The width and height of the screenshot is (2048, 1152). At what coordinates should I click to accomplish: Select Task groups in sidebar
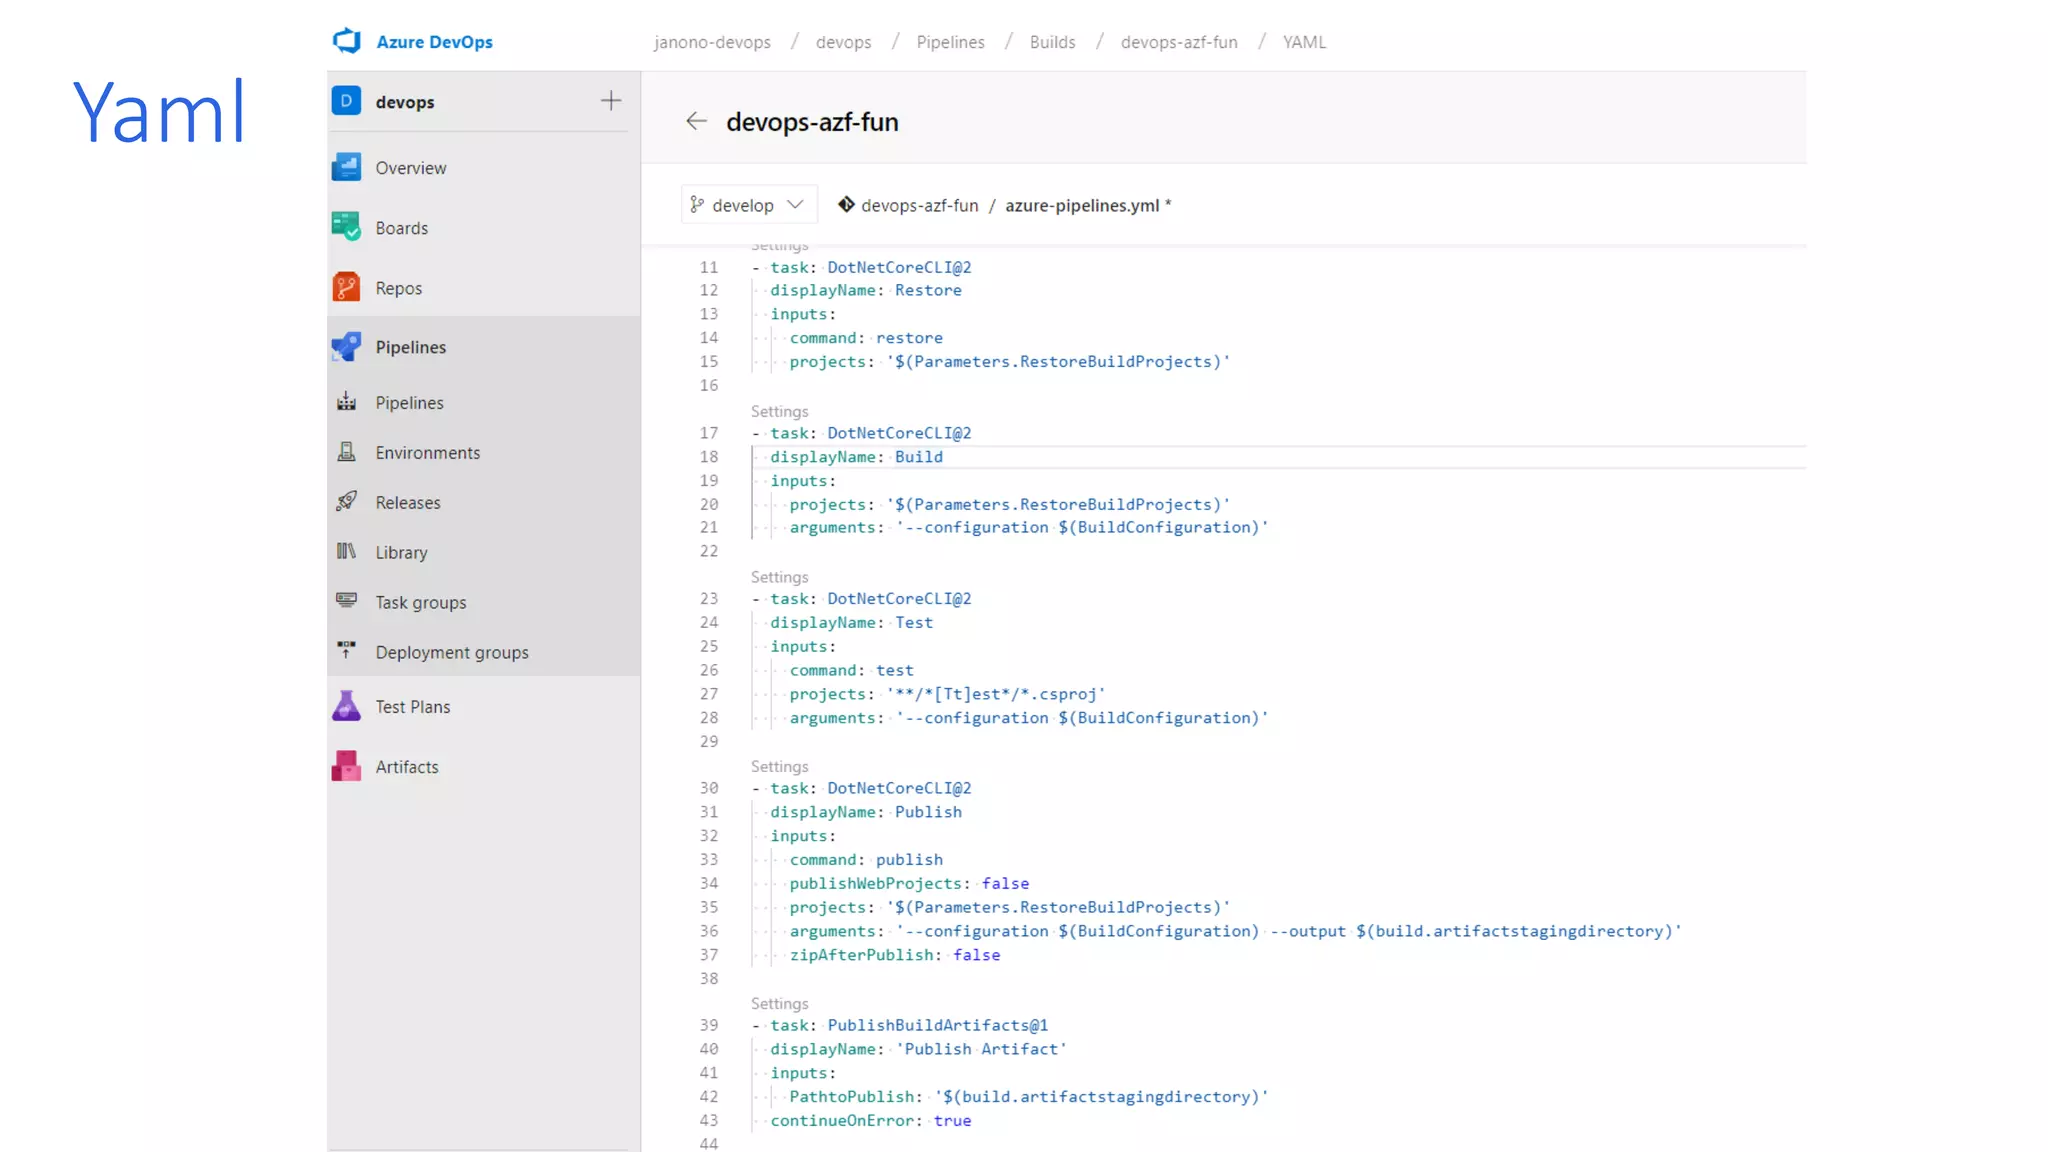(x=420, y=602)
